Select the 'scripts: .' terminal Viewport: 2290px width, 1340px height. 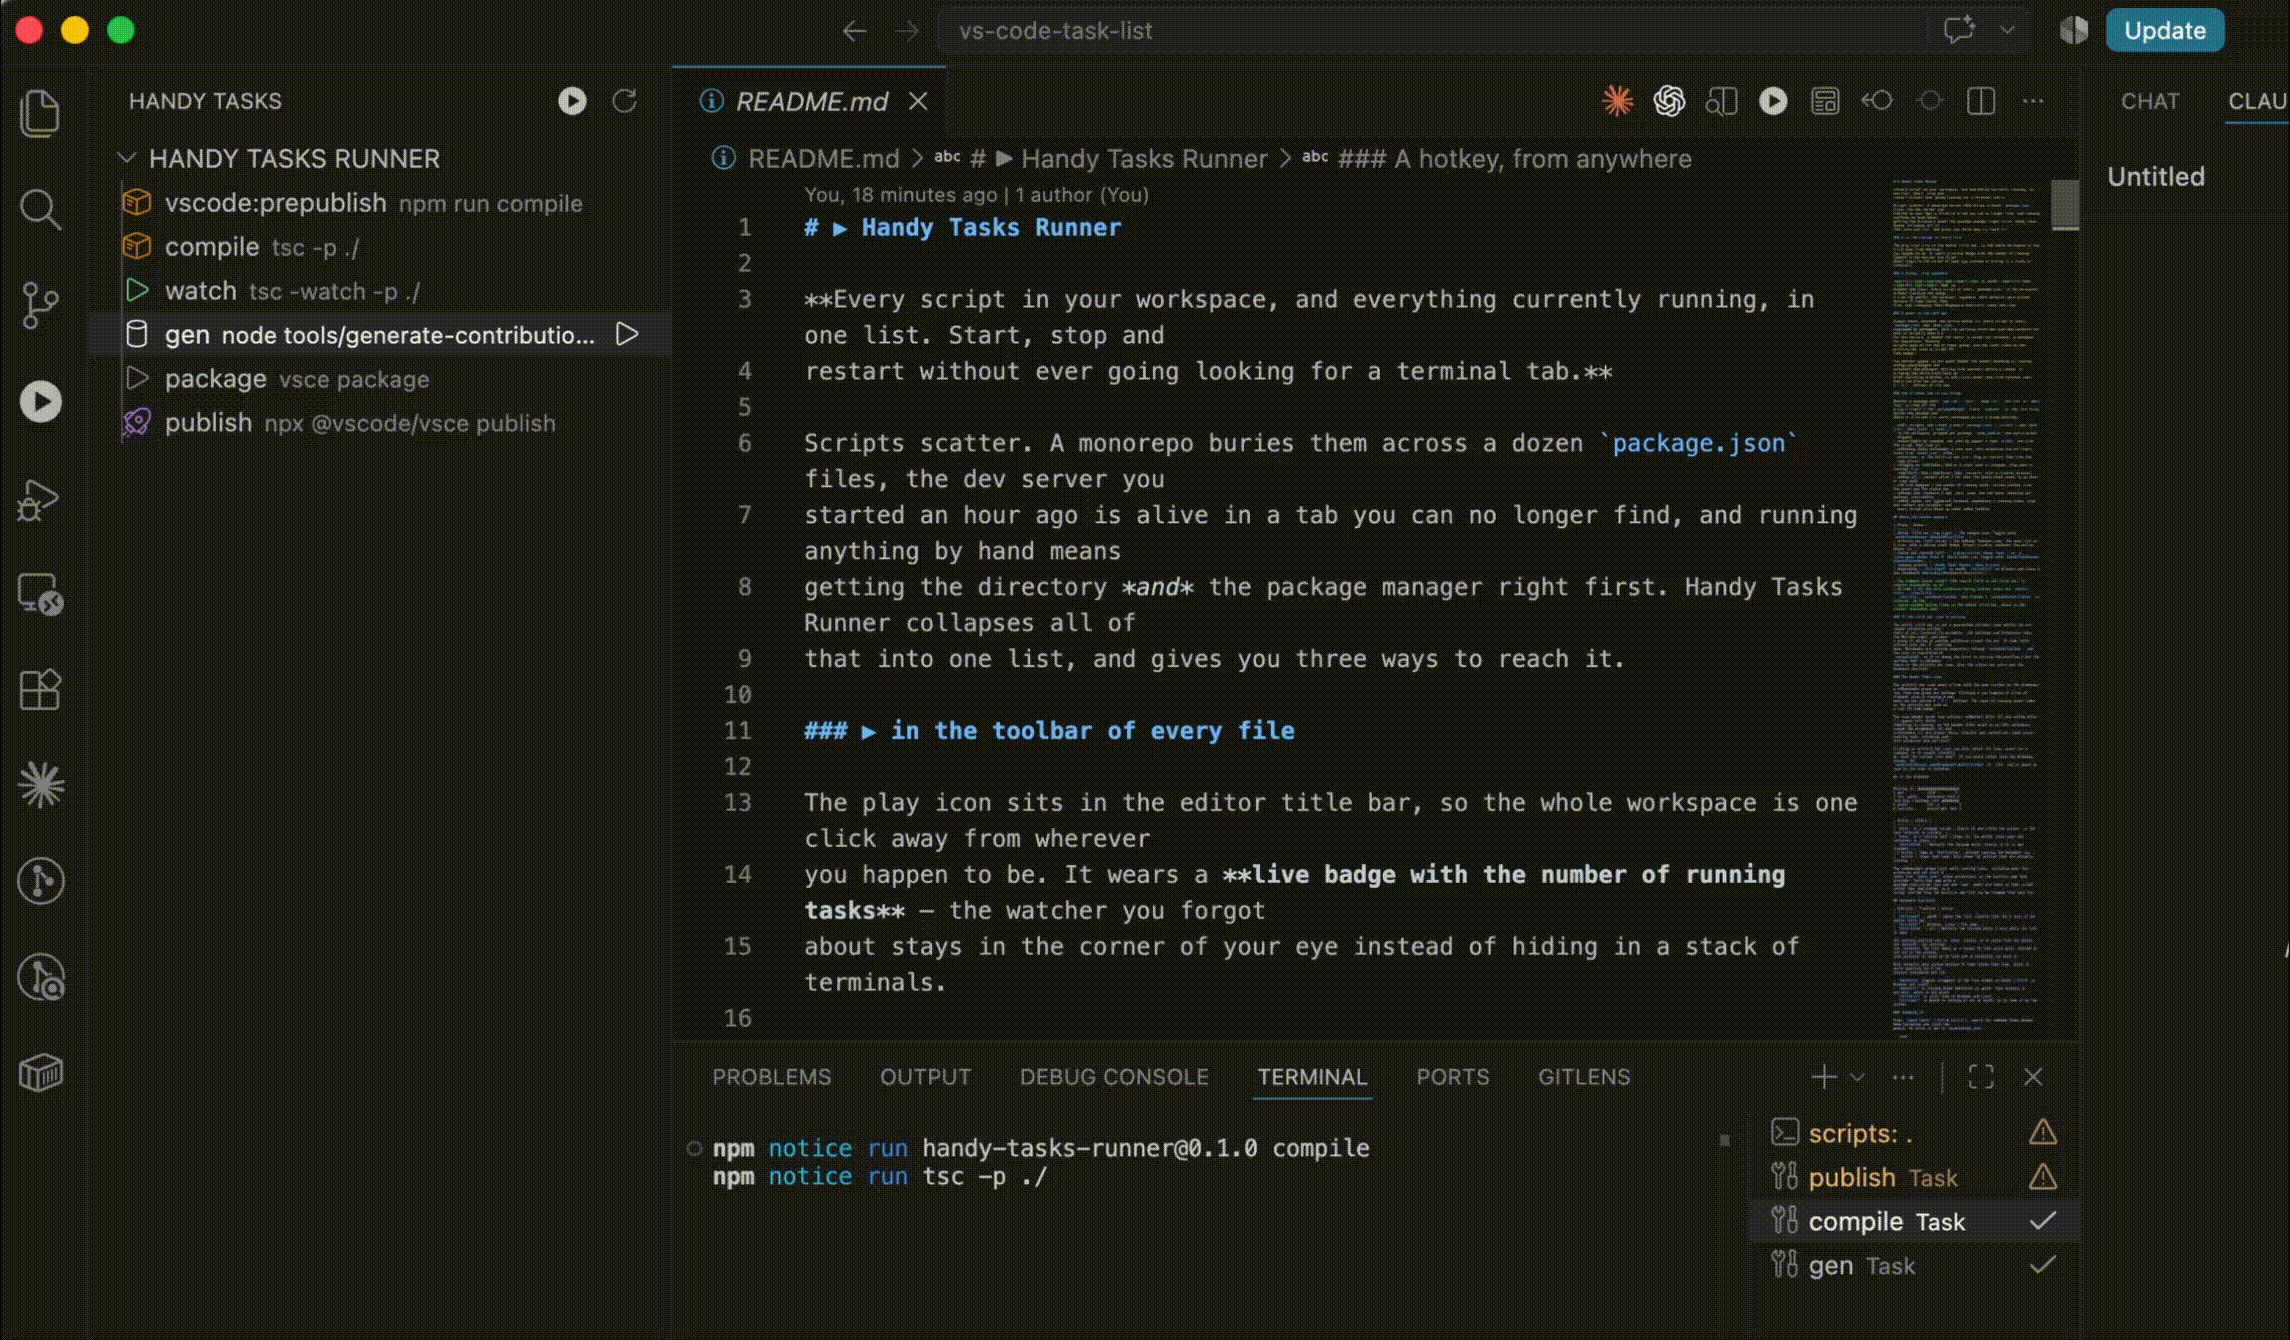1914,1133
